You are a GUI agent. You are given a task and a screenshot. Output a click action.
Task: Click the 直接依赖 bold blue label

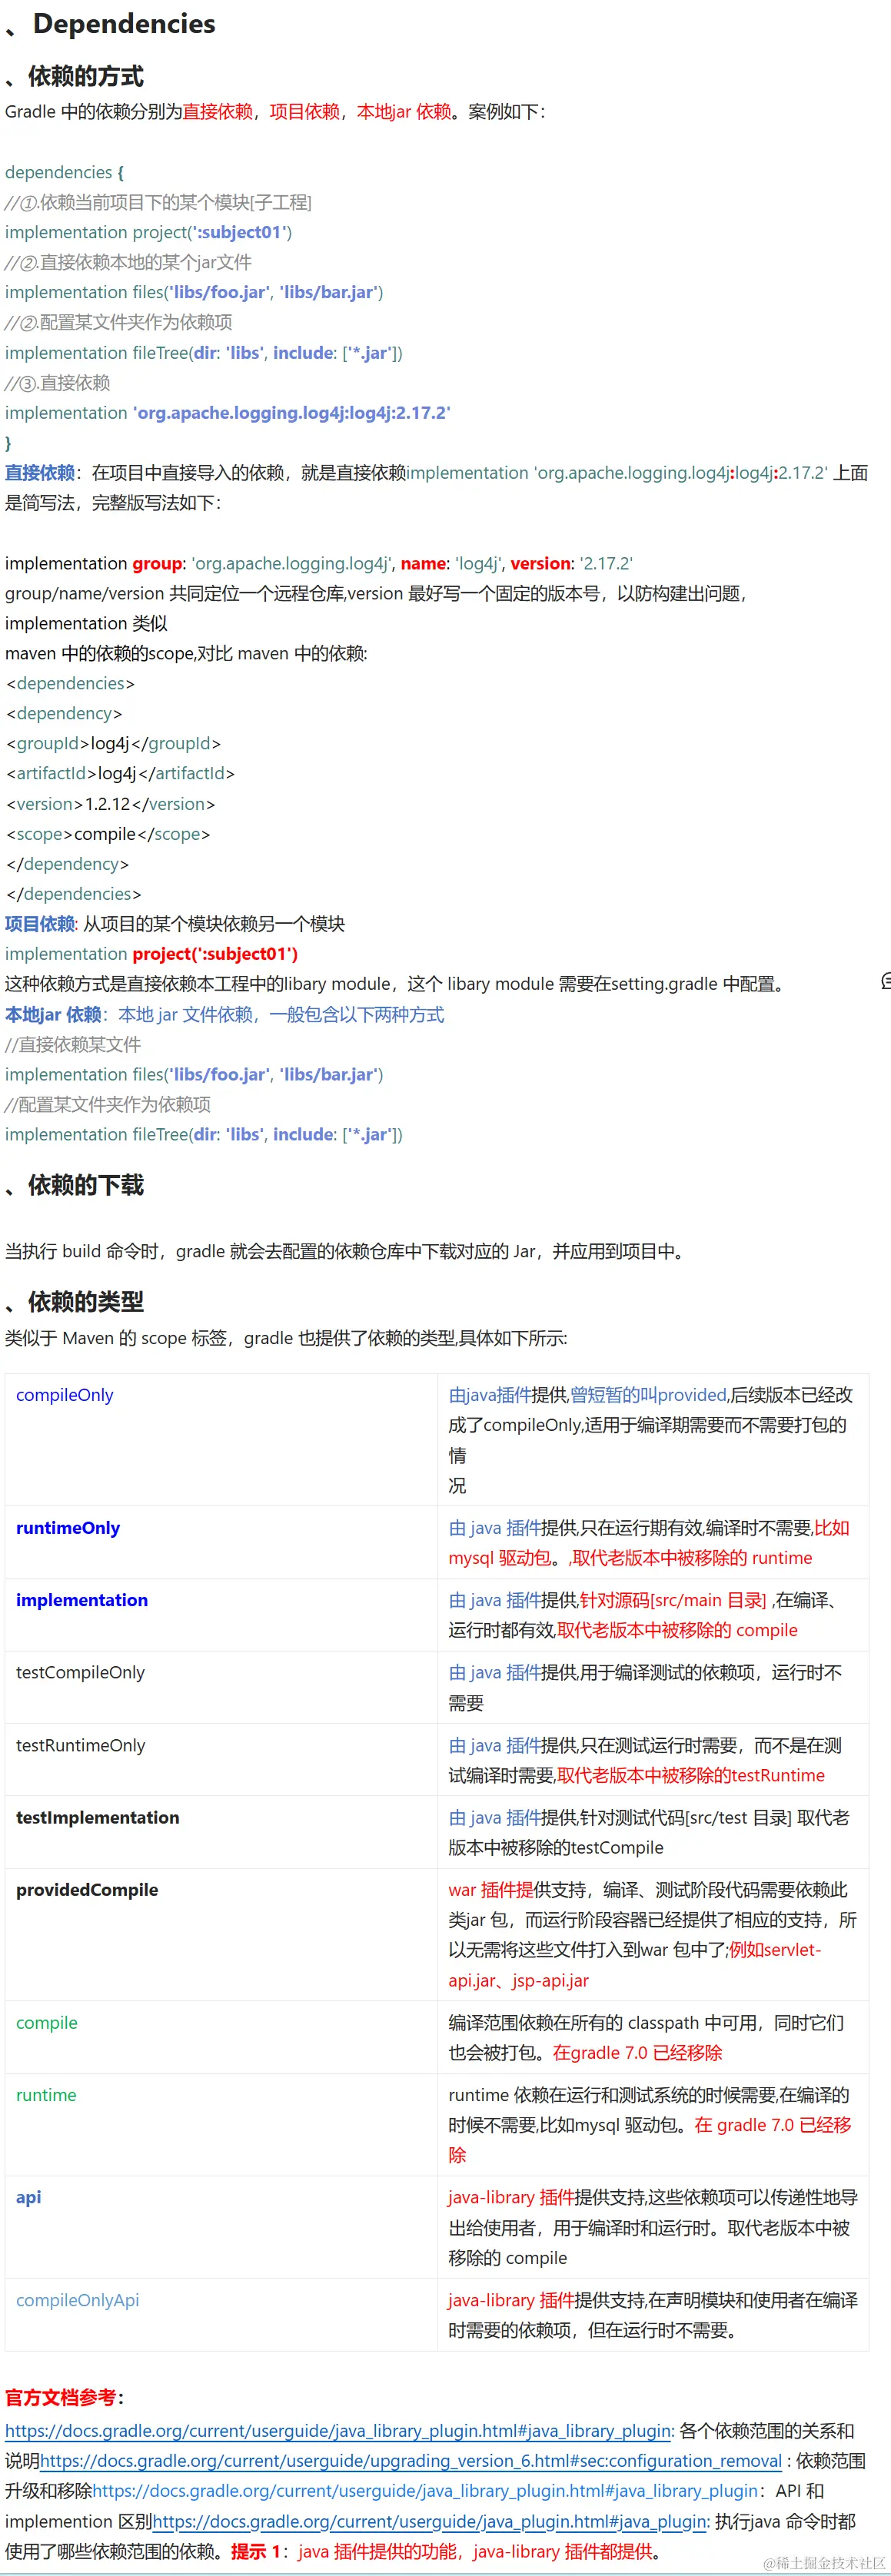[40, 473]
